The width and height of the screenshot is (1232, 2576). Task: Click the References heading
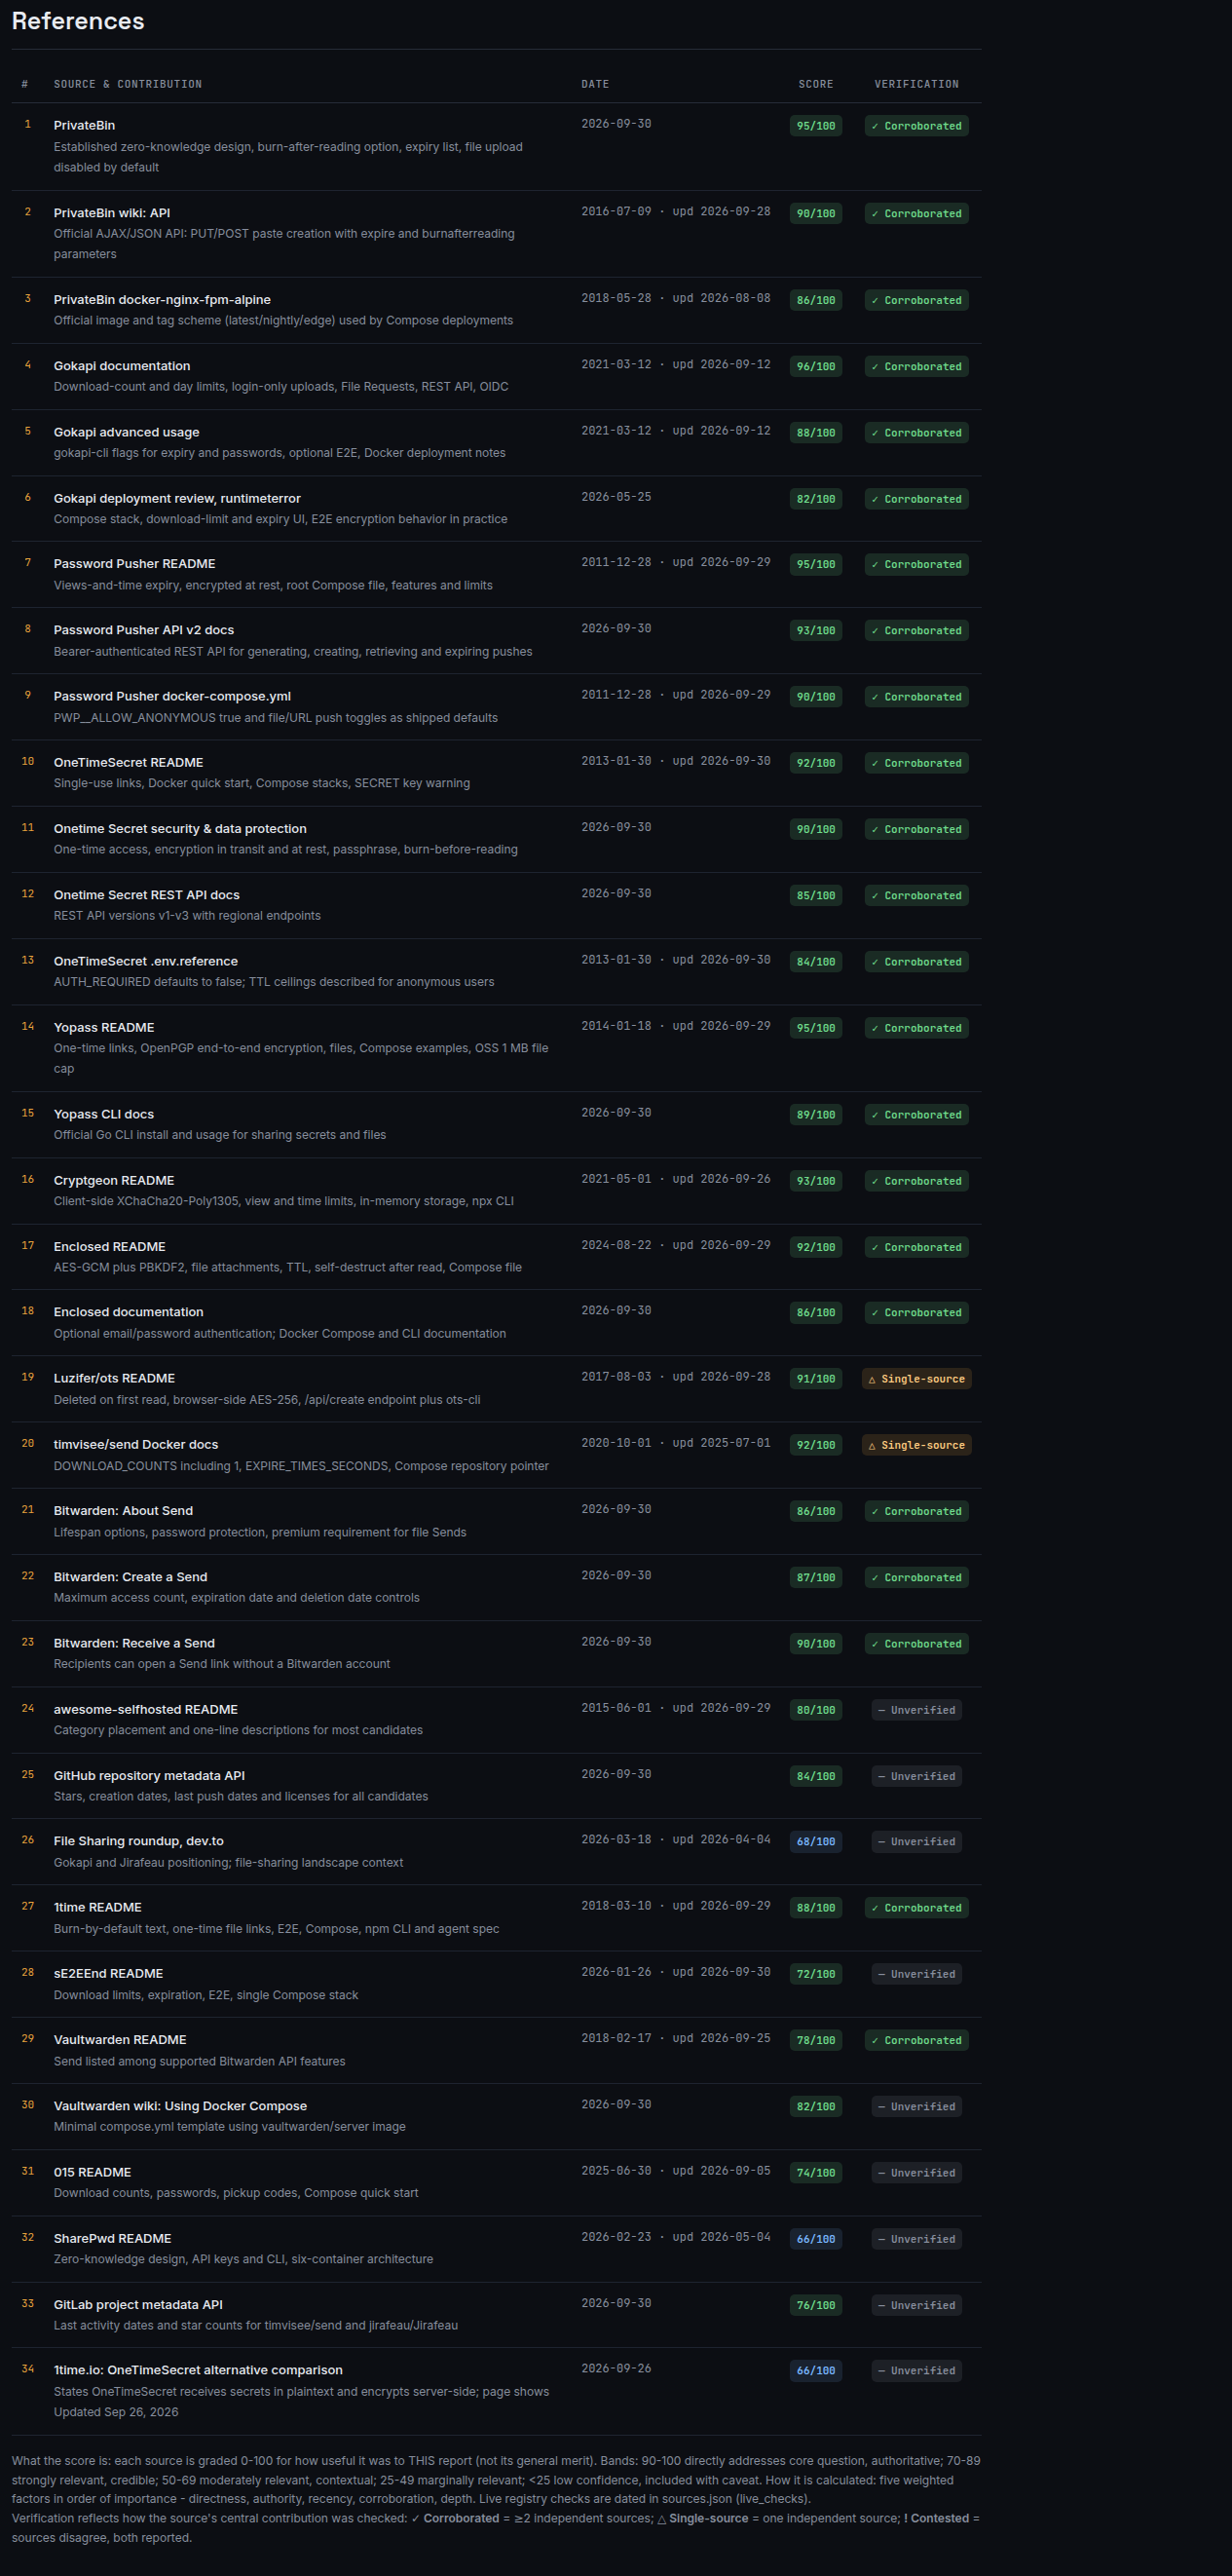[78, 21]
